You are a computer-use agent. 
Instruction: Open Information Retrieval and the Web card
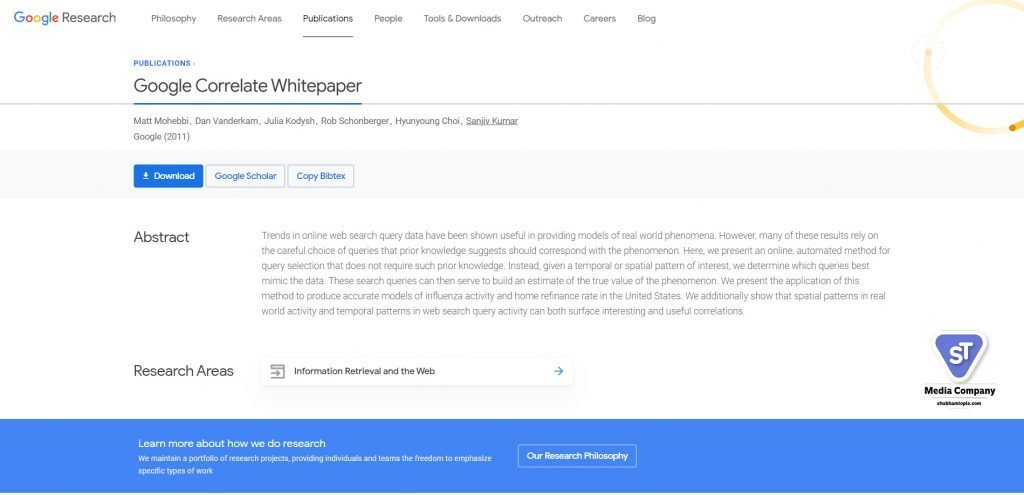pos(417,371)
